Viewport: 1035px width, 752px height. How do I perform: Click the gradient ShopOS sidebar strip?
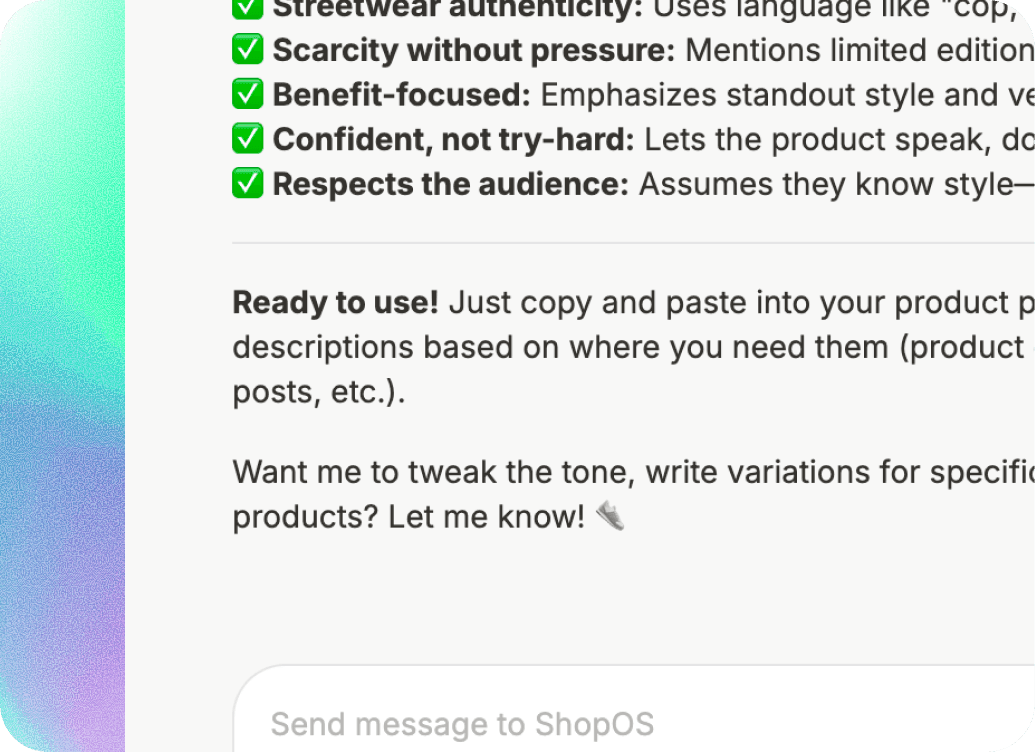click(x=62, y=376)
